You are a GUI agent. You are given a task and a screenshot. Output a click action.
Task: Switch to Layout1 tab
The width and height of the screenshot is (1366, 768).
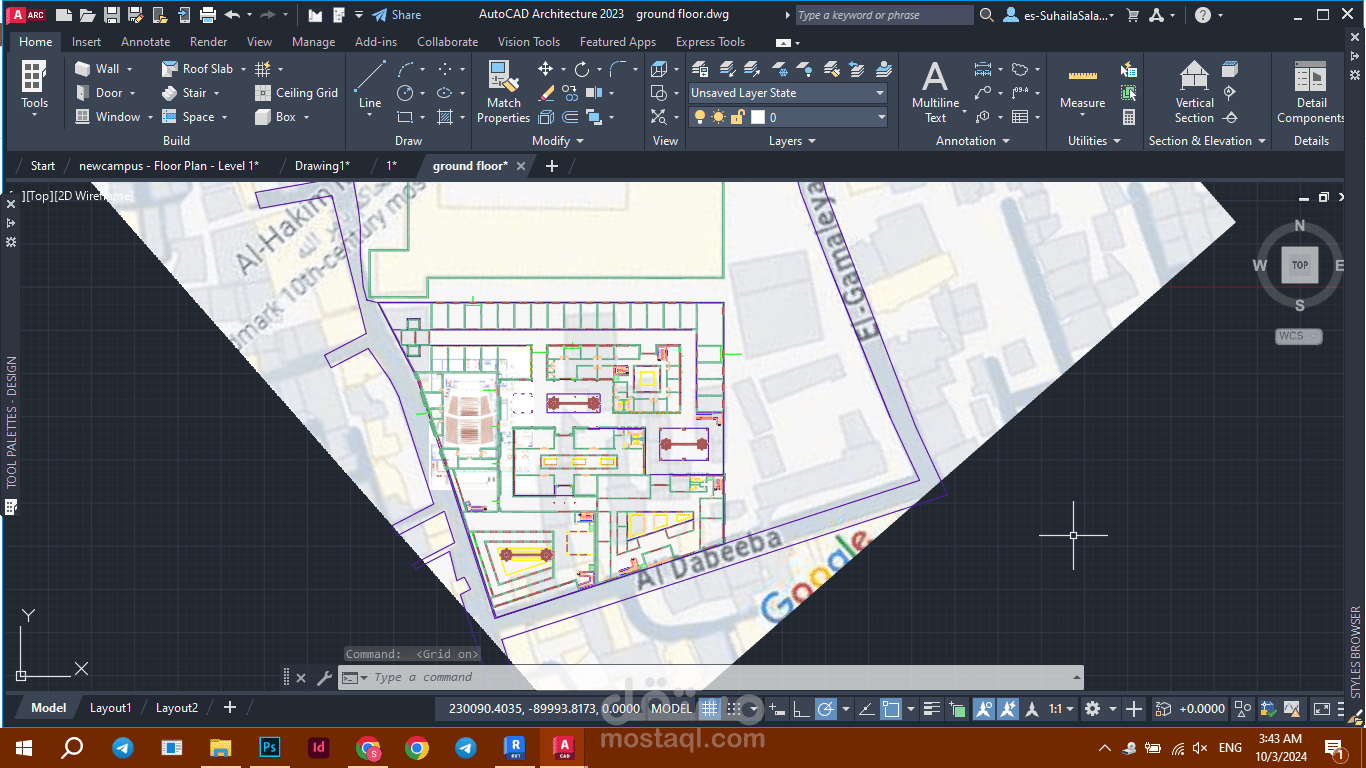(110, 708)
